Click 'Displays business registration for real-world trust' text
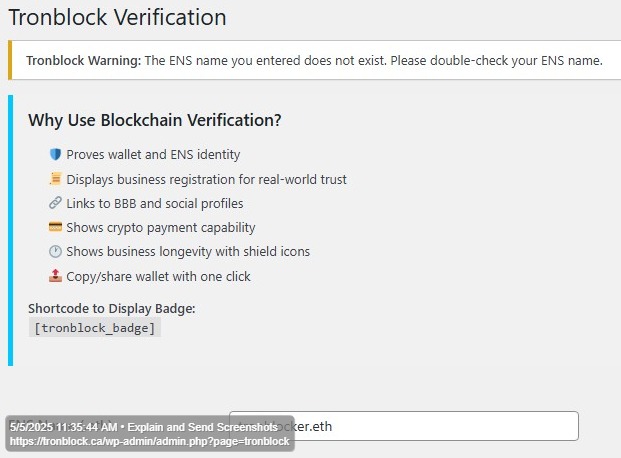The height and width of the screenshot is (458, 621). pos(206,179)
